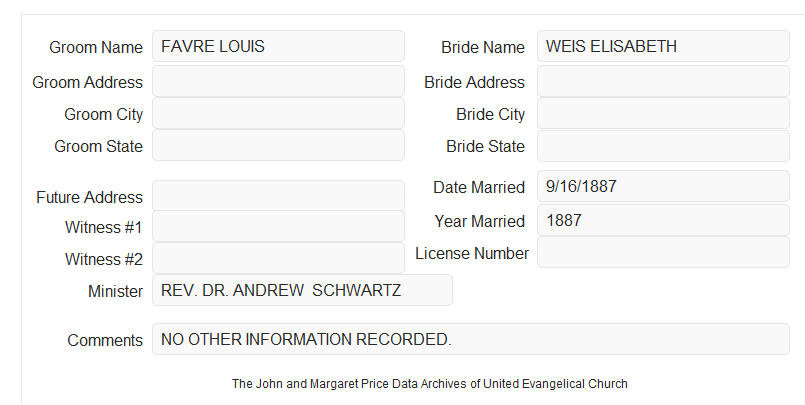Click the Date Married label
Viewport: 805px width, 405px height.
click(x=479, y=187)
